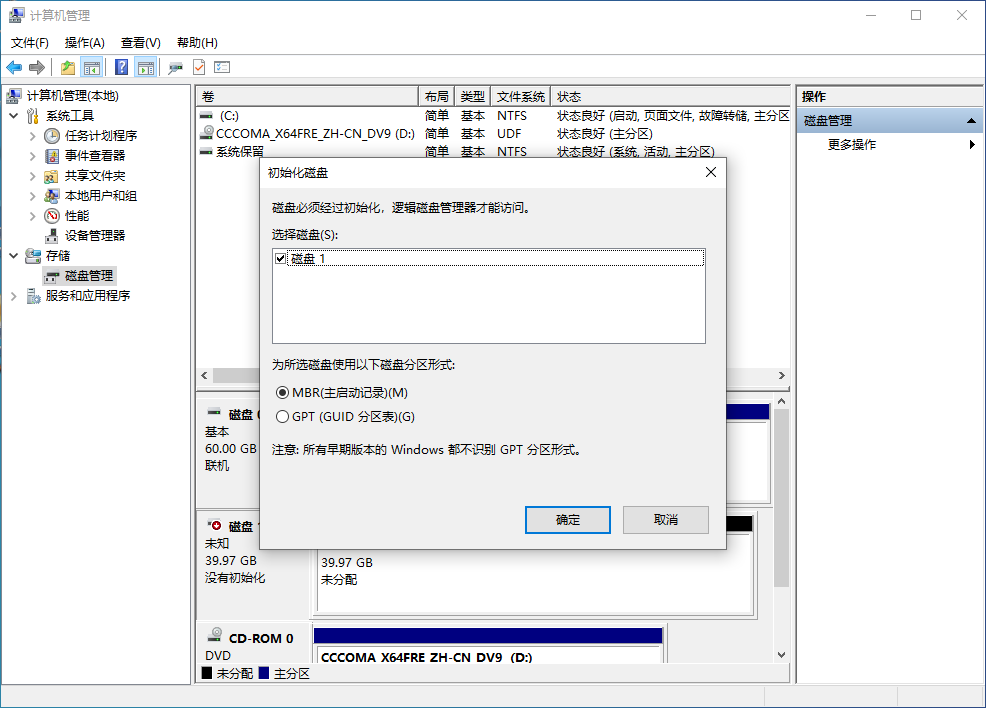The height and width of the screenshot is (708, 986).
Task: Expand the 性能 branch arrow
Action: [33, 216]
